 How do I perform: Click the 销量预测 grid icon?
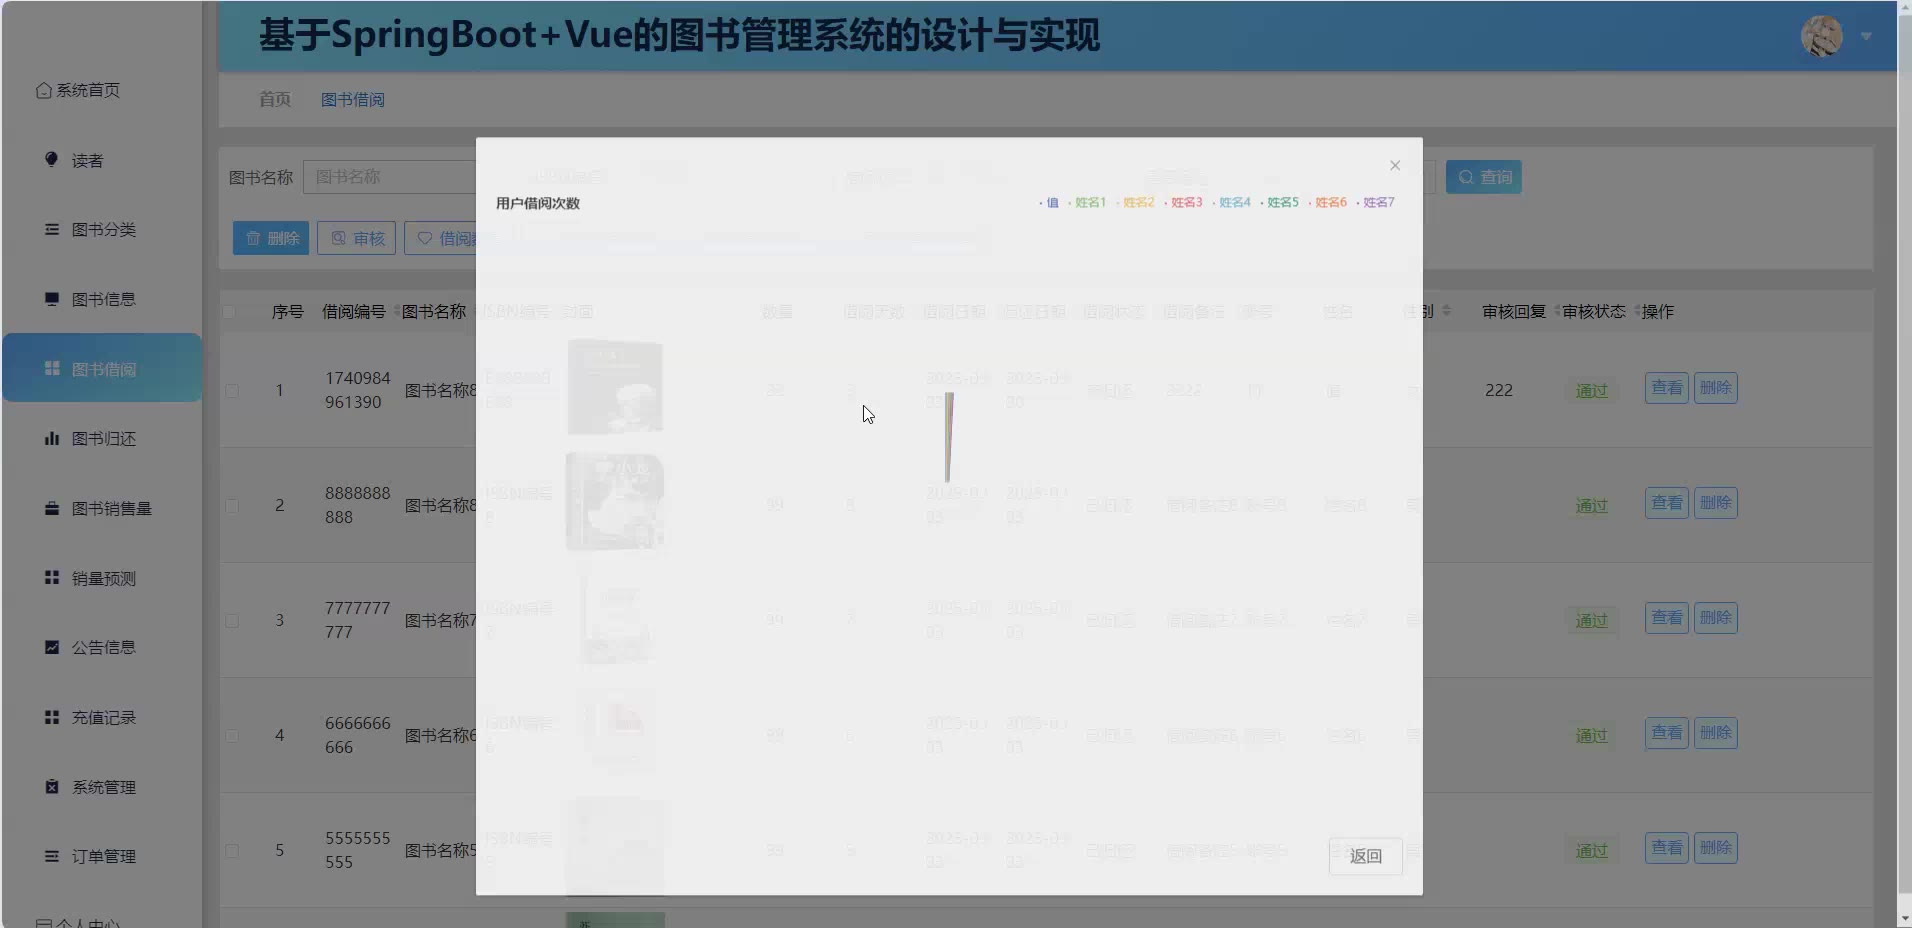coord(52,577)
